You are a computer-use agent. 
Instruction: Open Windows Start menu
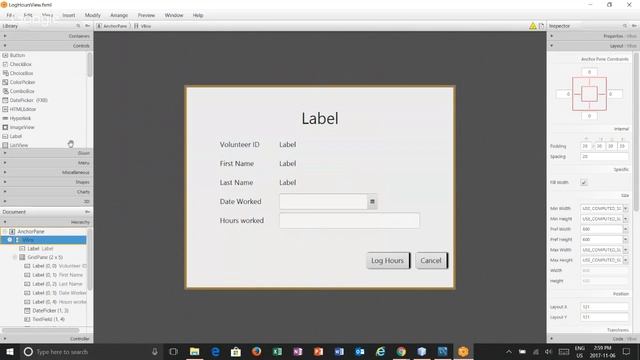pyautogui.click(x=10, y=351)
